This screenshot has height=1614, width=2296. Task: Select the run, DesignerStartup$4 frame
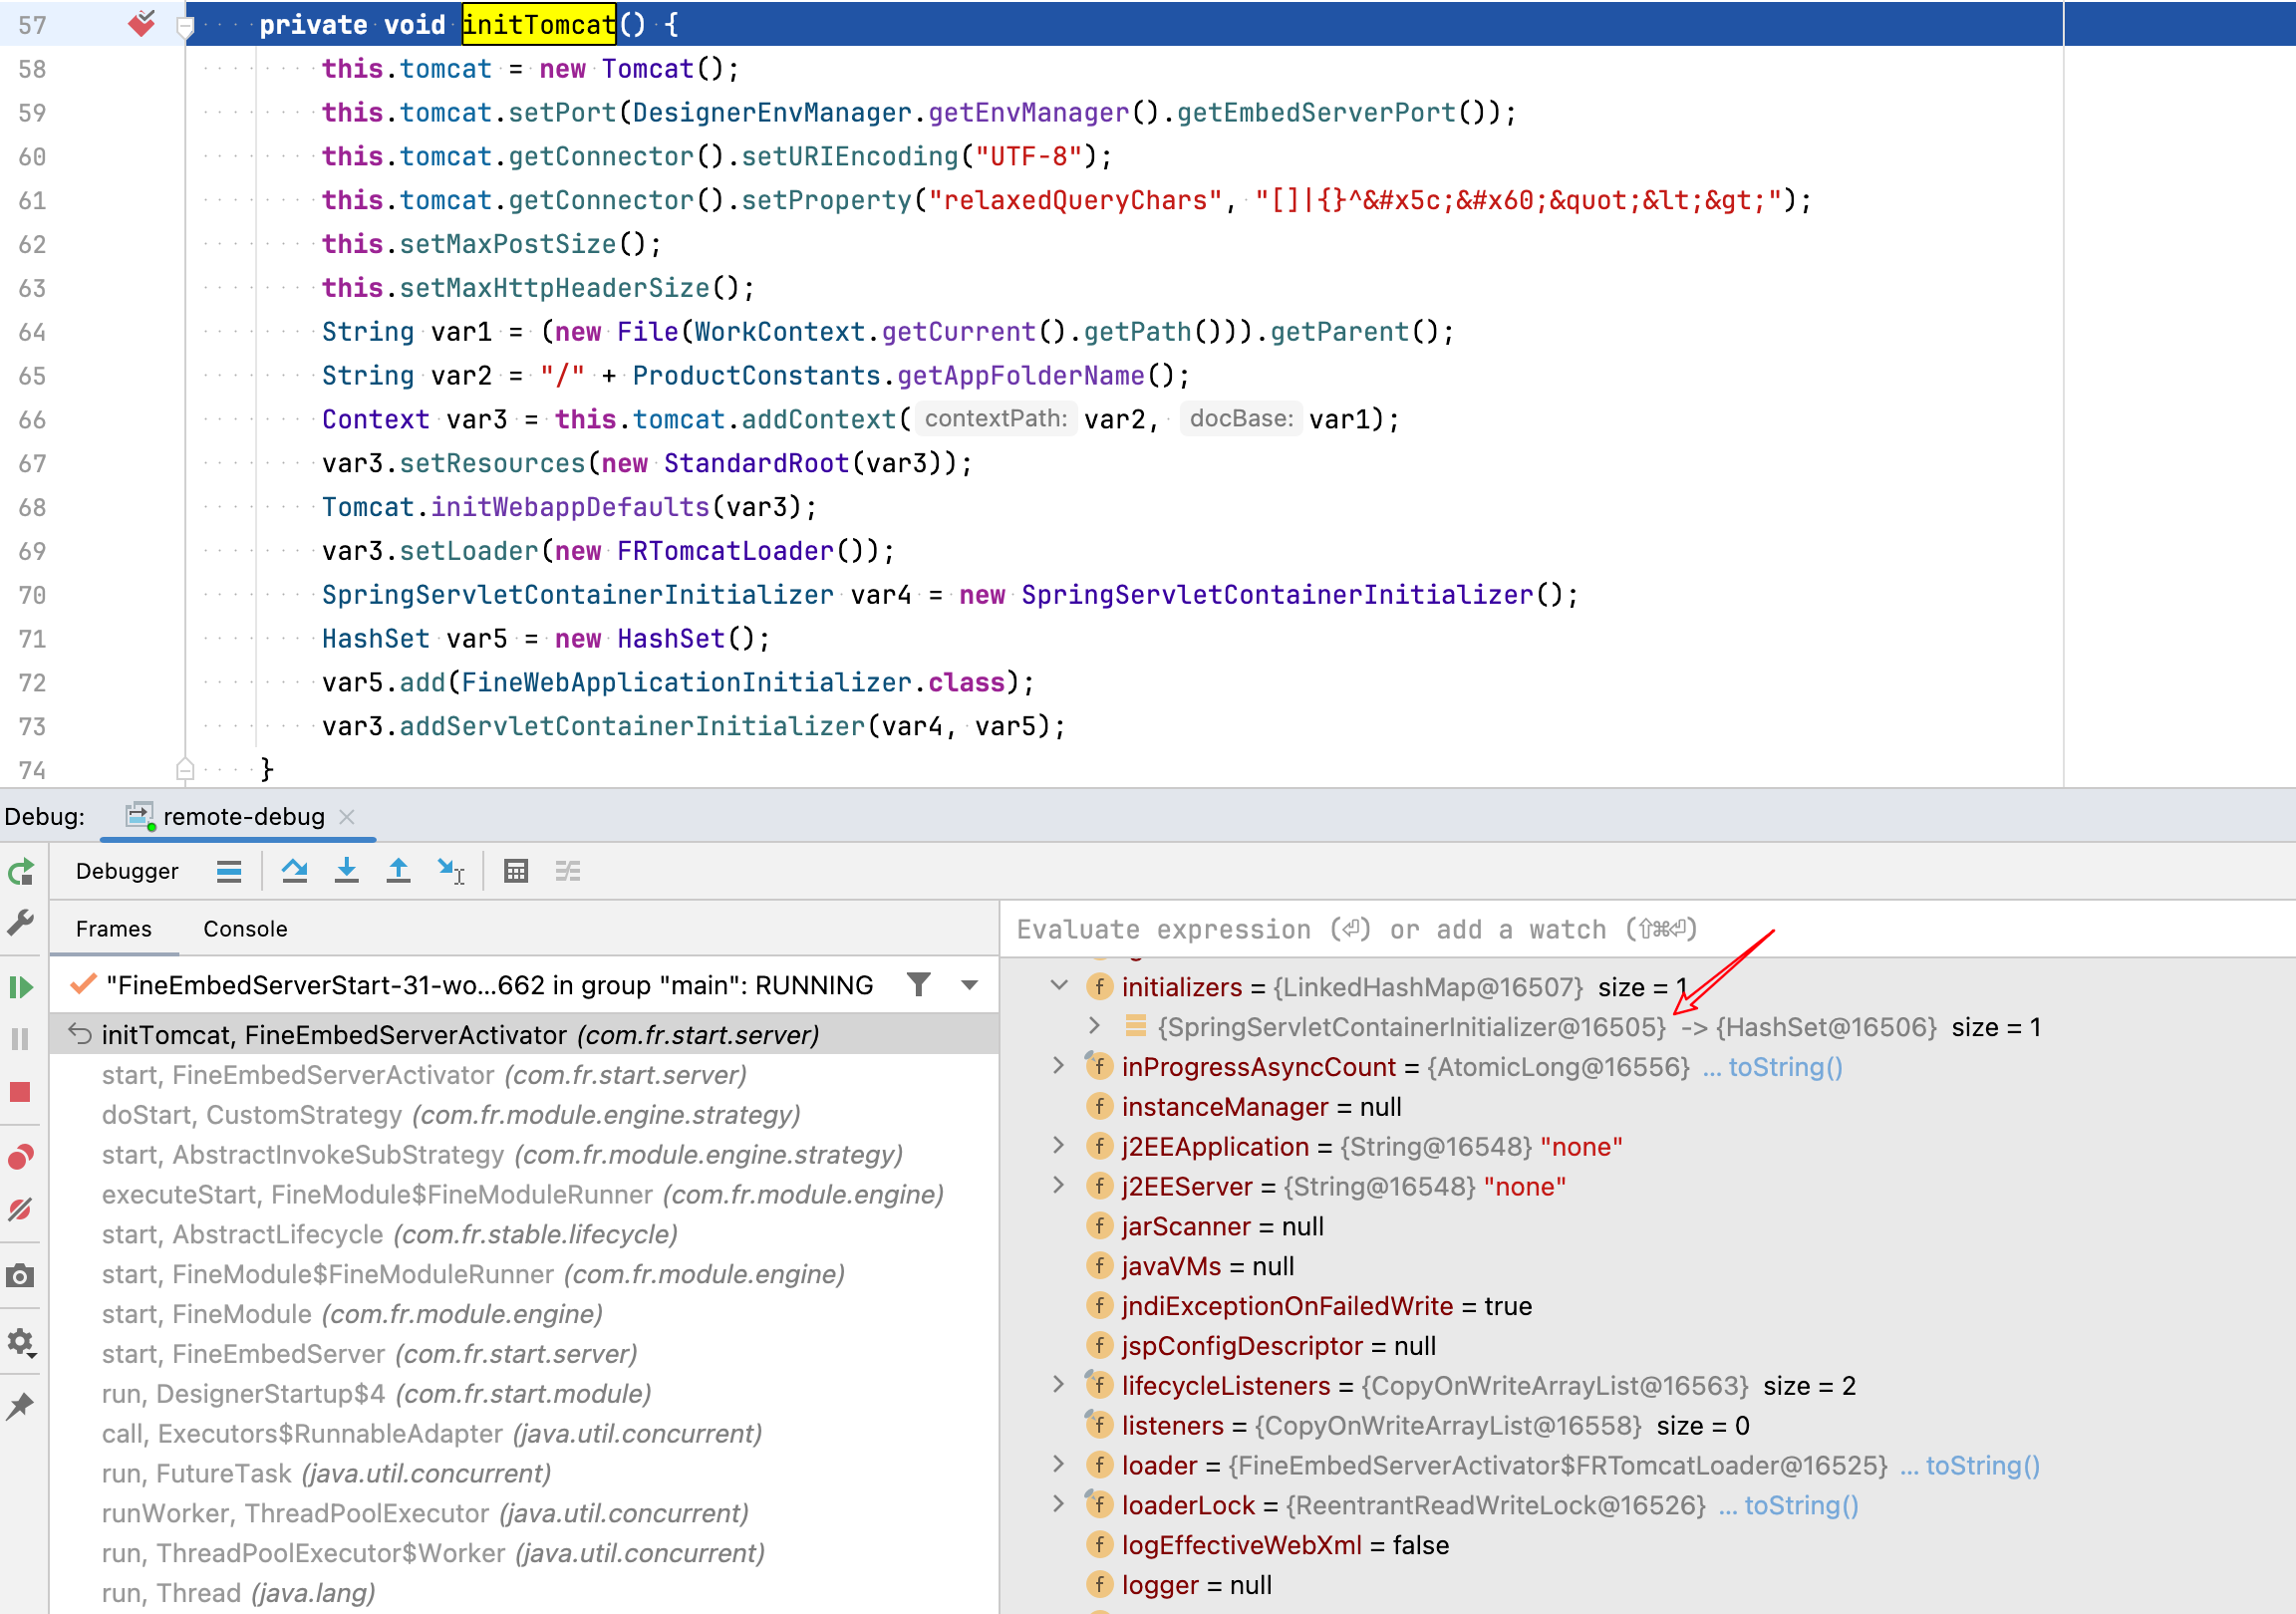(x=524, y=1393)
